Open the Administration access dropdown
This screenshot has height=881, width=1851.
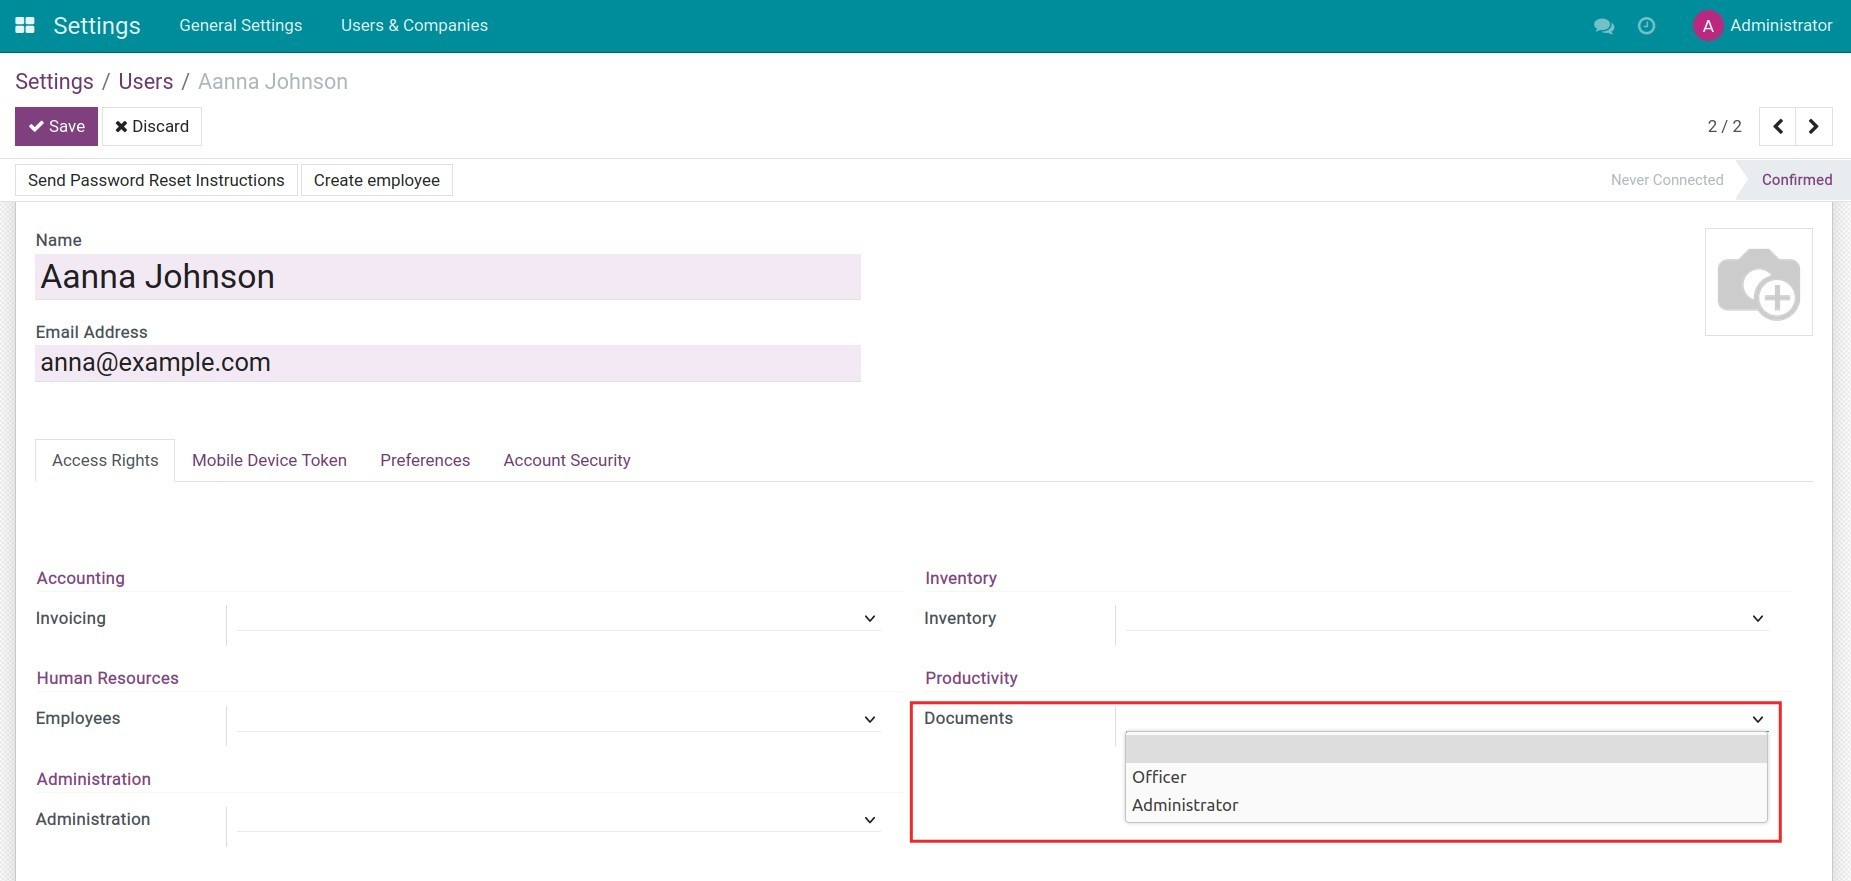pos(558,819)
